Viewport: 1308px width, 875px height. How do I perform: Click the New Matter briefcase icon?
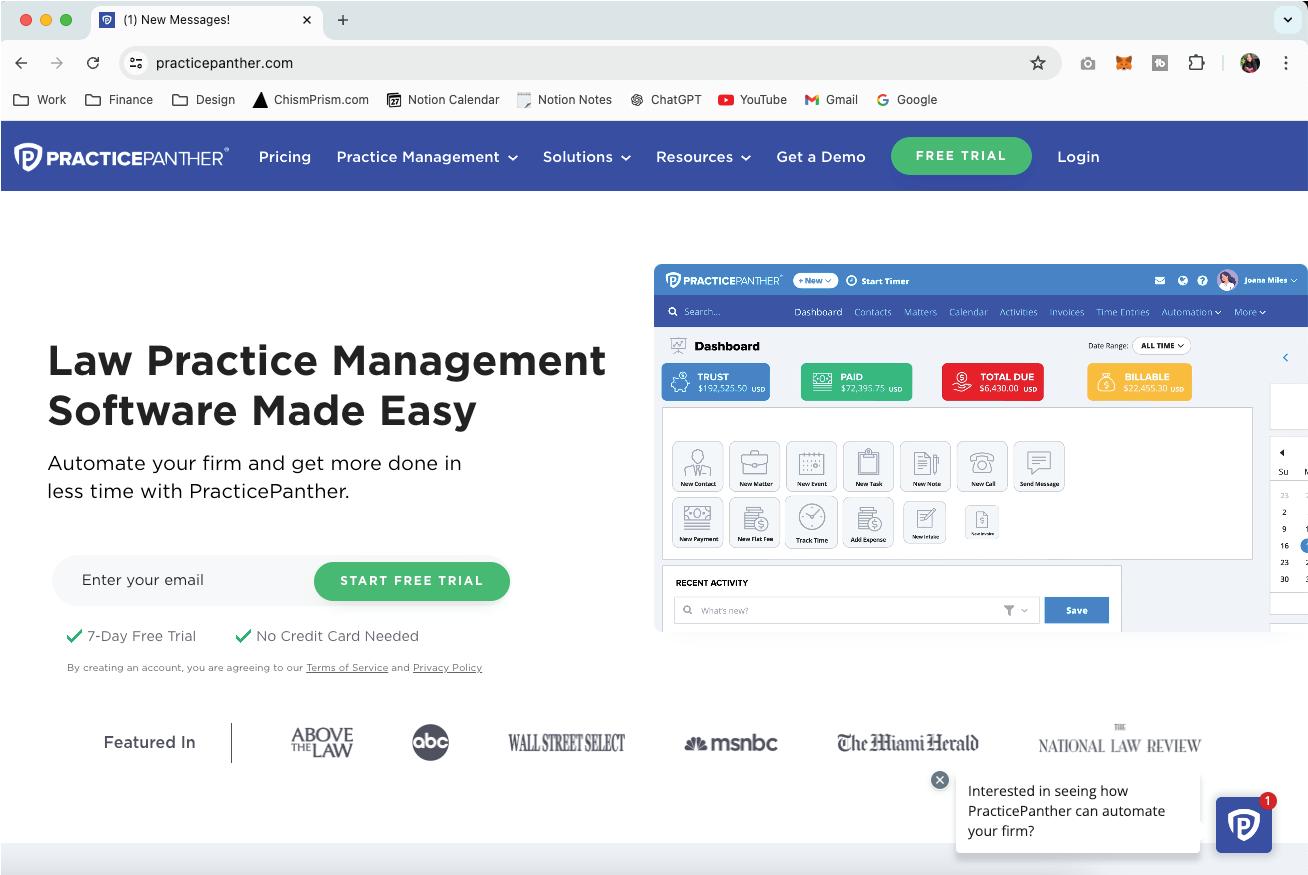755,466
